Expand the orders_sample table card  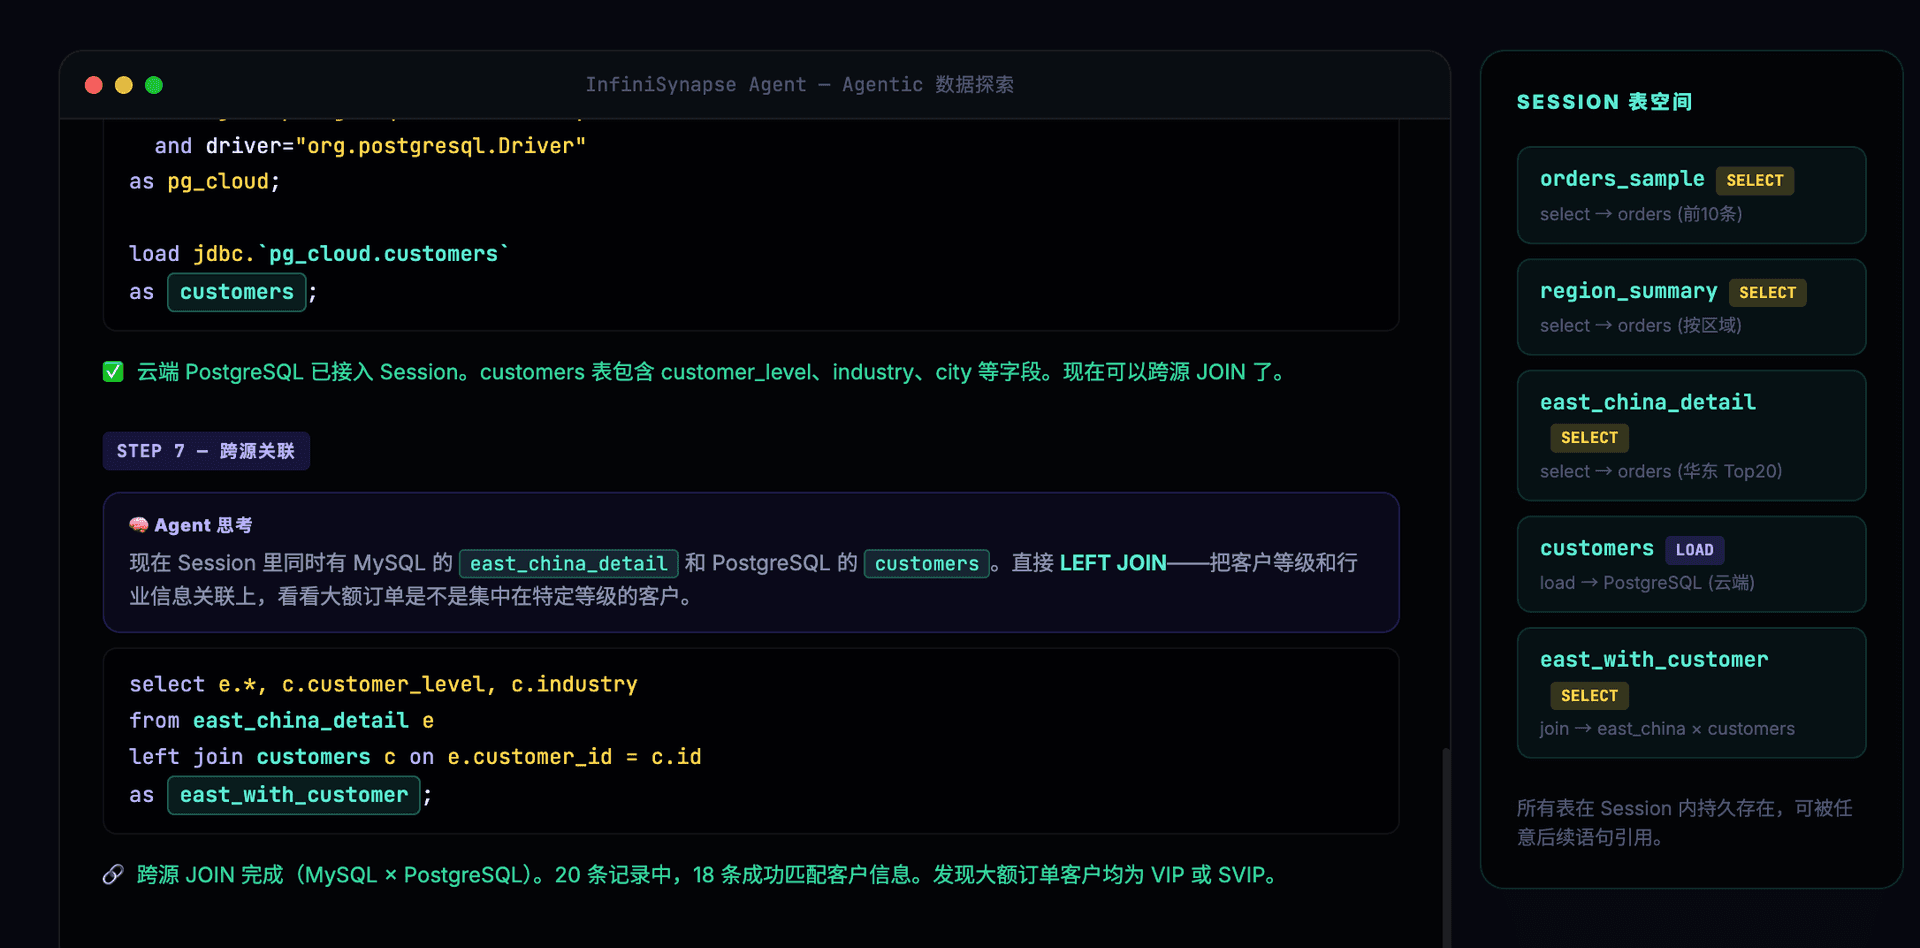click(1690, 195)
